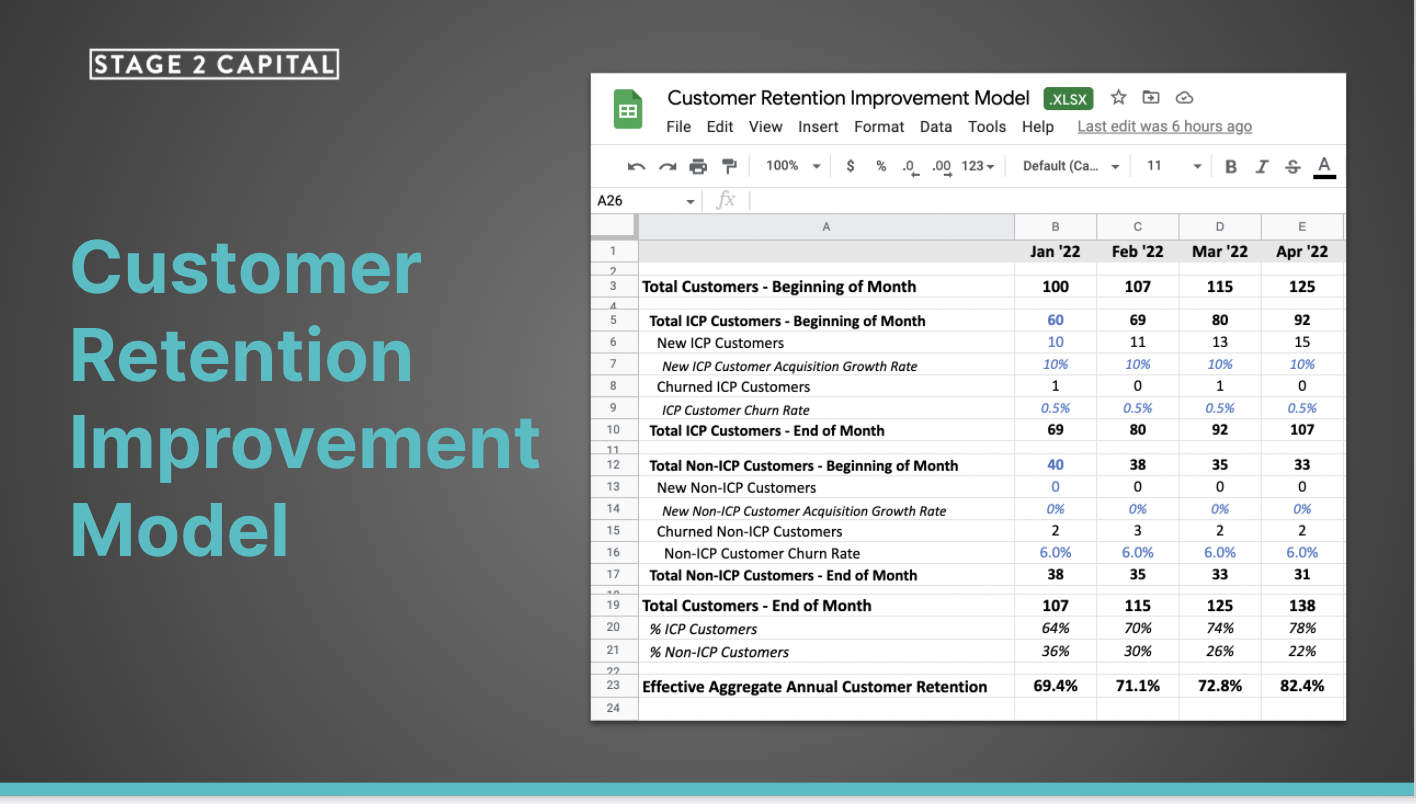This screenshot has width=1416, height=804.
Task: Click the Undo arrow in the toolbar
Action: pos(636,166)
